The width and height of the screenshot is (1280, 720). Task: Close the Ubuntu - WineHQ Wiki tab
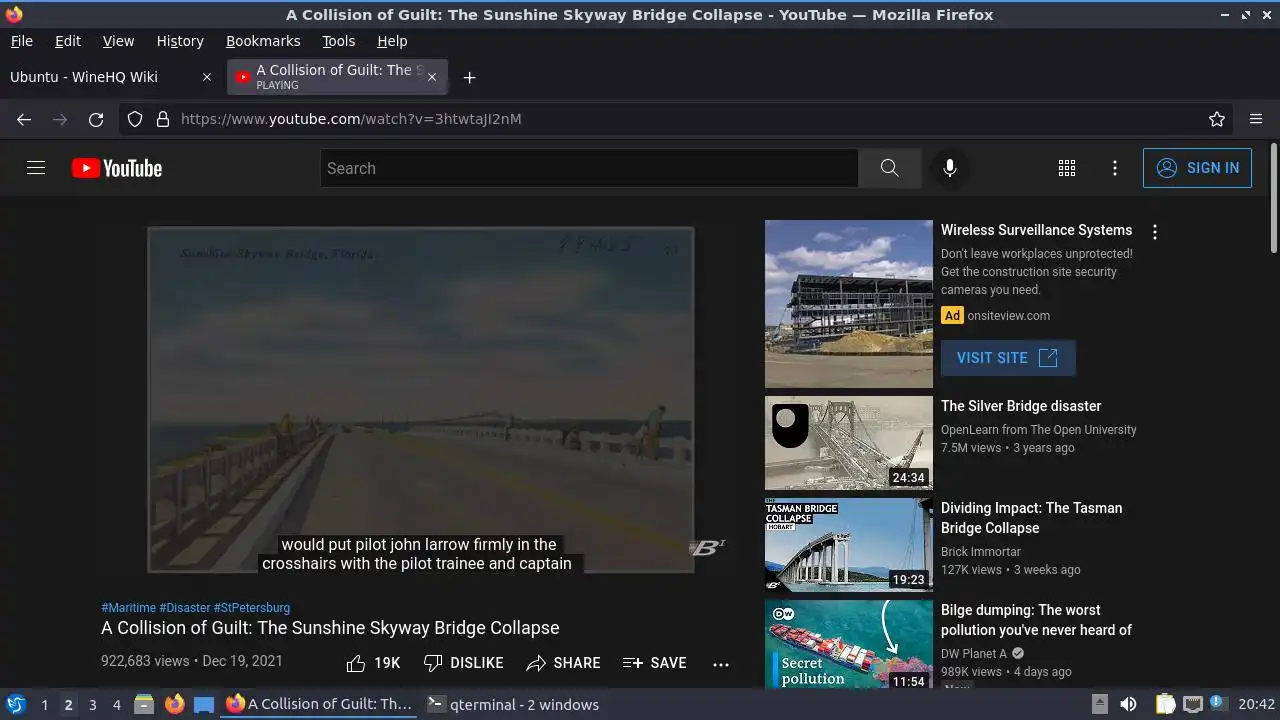click(x=207, y=77)
